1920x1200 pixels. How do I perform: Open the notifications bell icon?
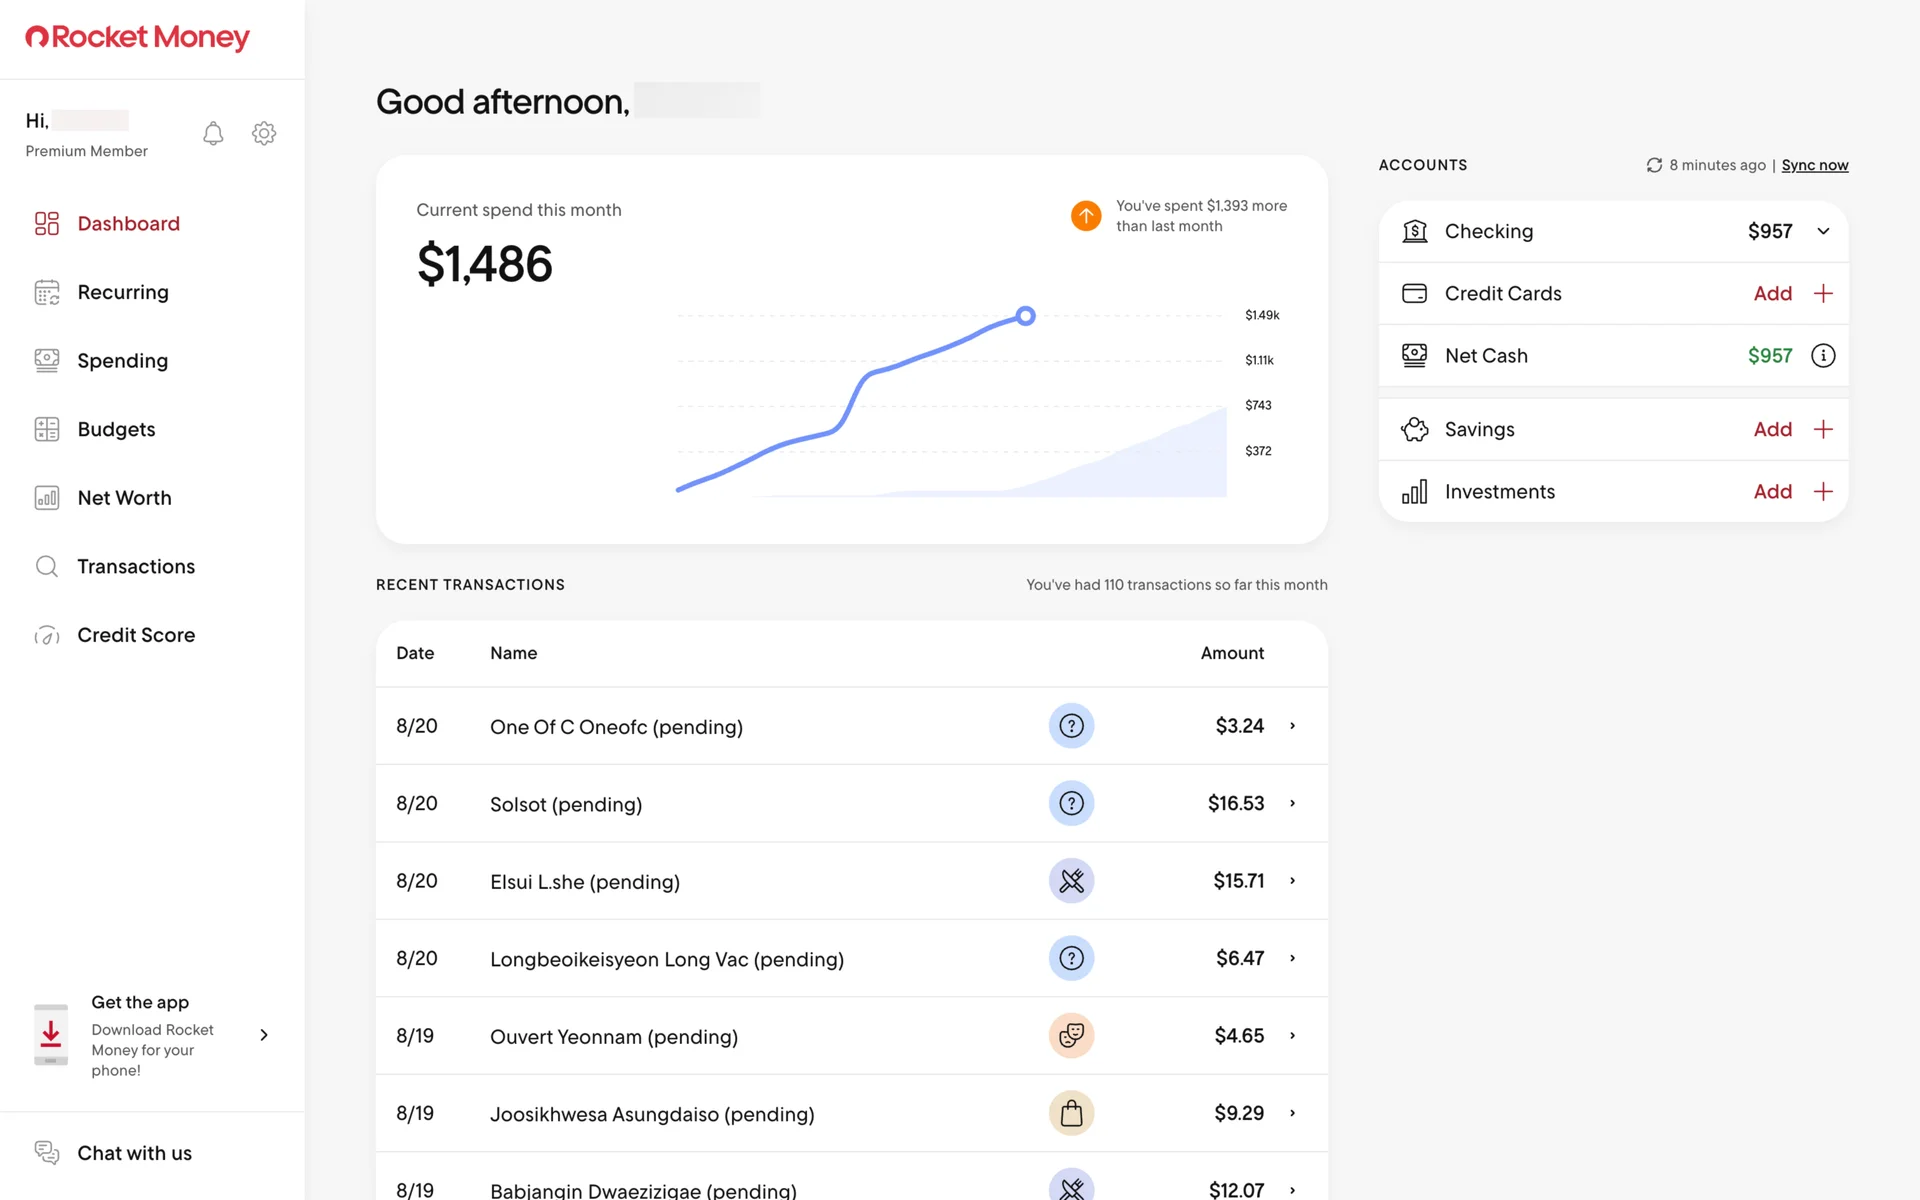click(213, 134)
